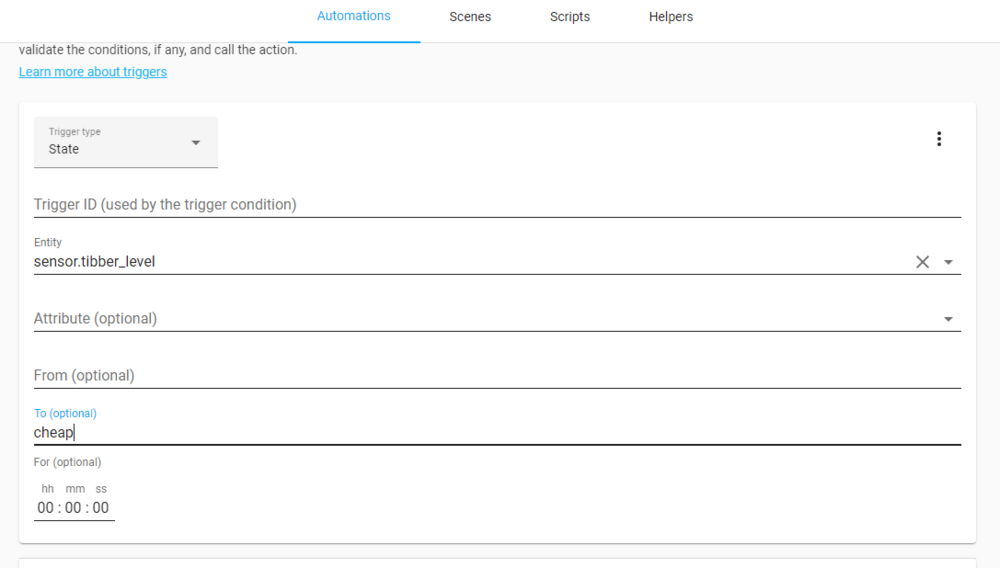This screenshot has width=1000, height=568.
Task: Expand the Entity picker dropdown arrow
Action: click(948, 262)
